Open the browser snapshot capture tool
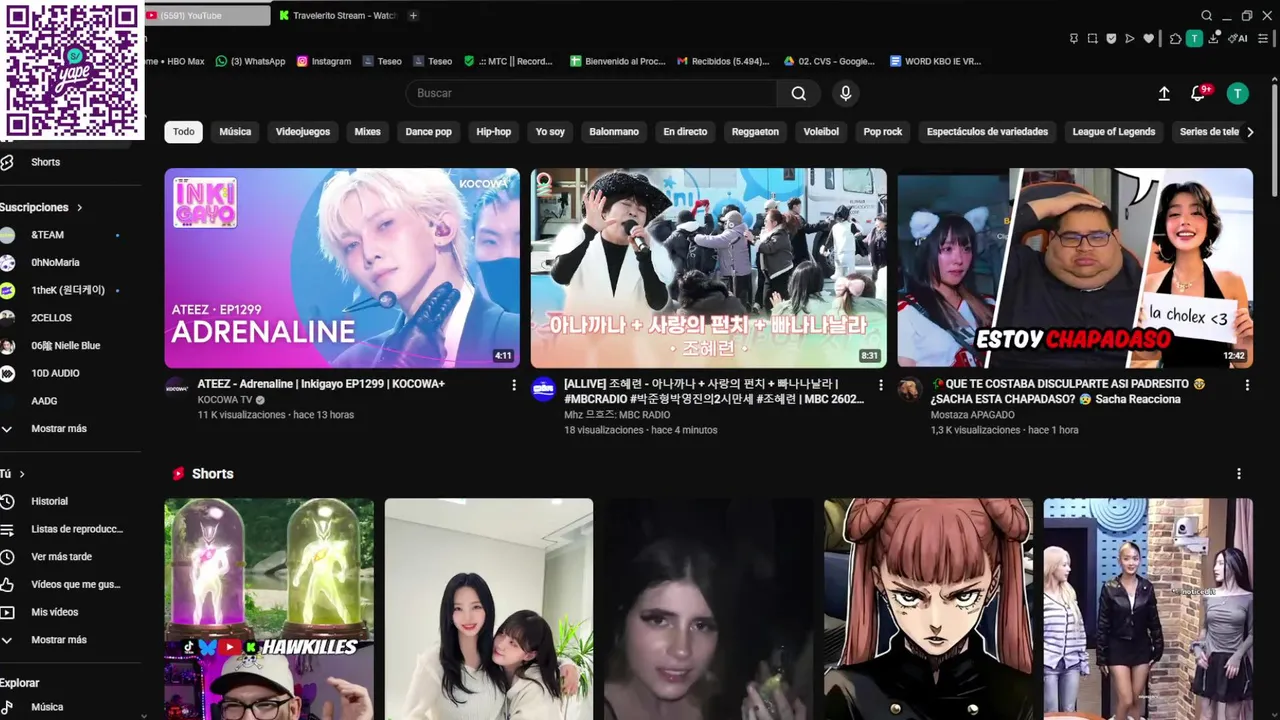This screenshot has height=720, width=1280. [x=1092, y=39]
